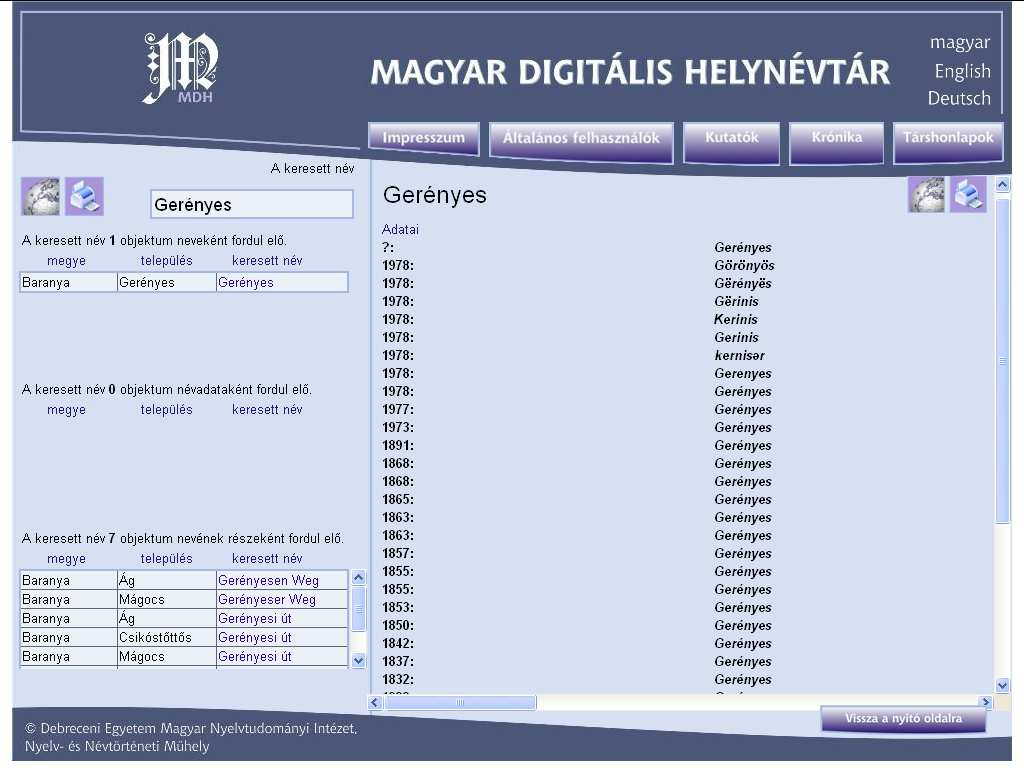Click scroll up arrow of the partial-match list
This screenshot has width=1024, height=768.
(x=359, y=578)
